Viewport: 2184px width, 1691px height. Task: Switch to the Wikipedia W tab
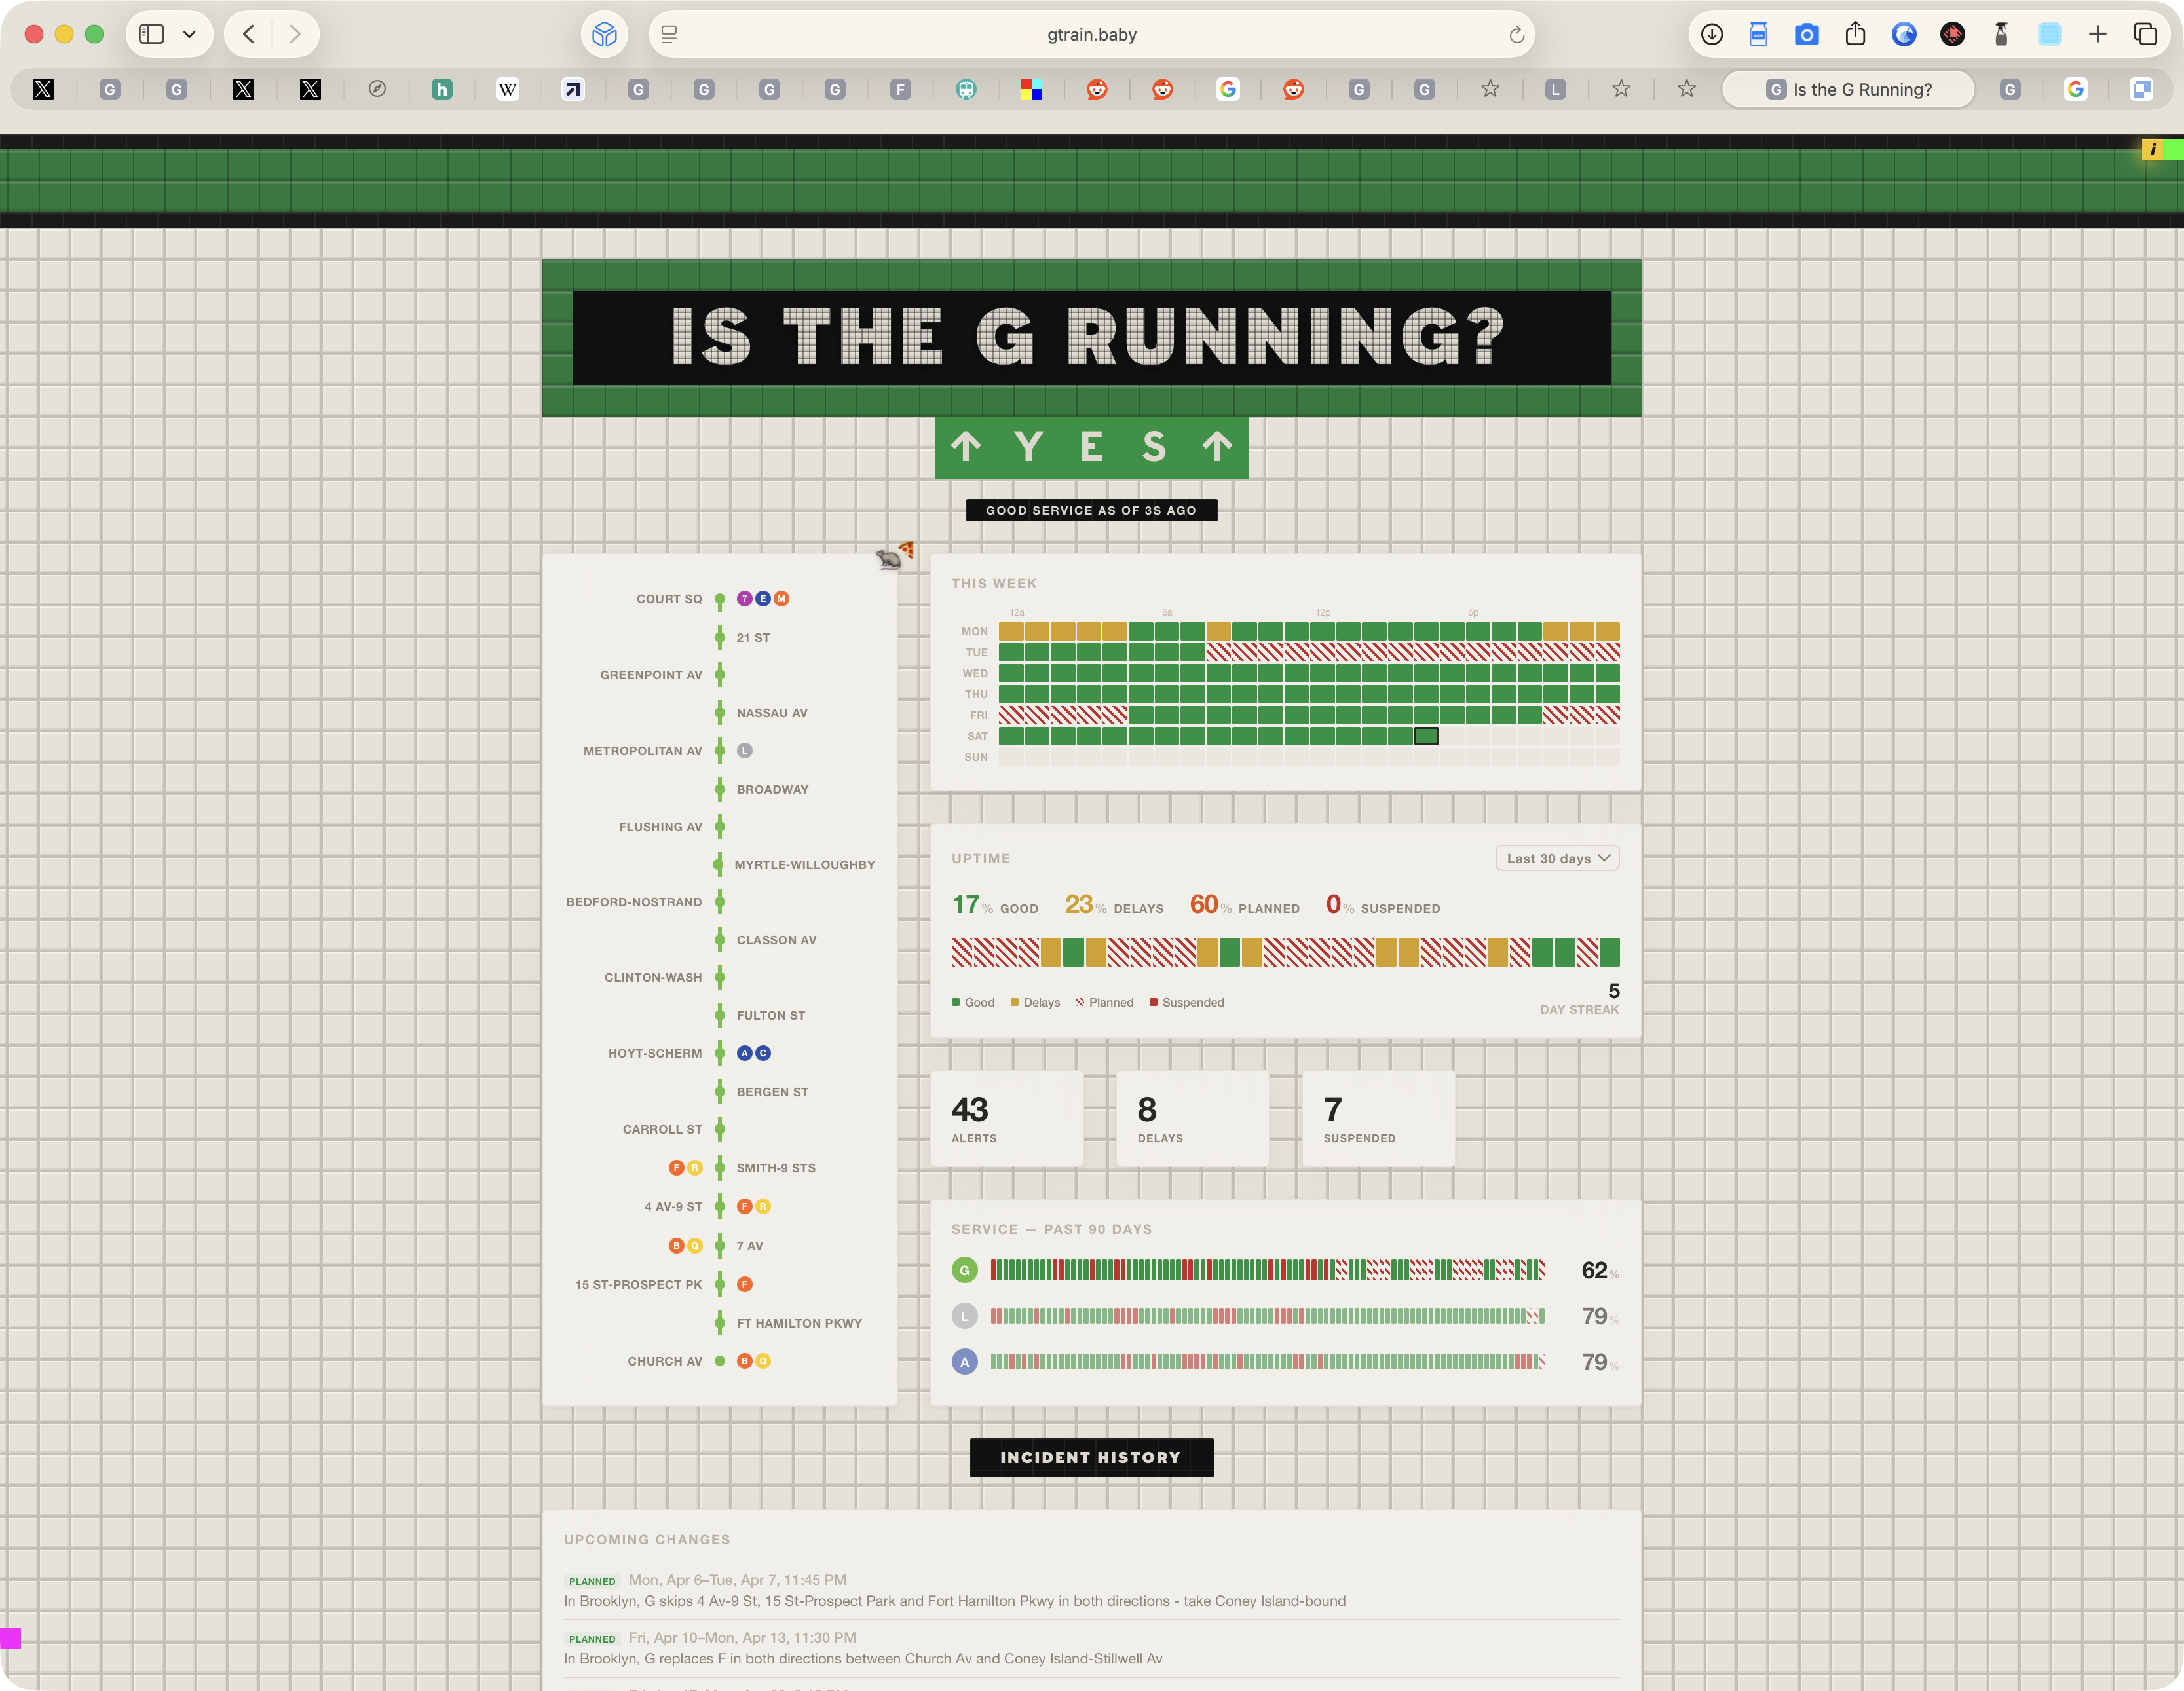(x=507, y=89)
